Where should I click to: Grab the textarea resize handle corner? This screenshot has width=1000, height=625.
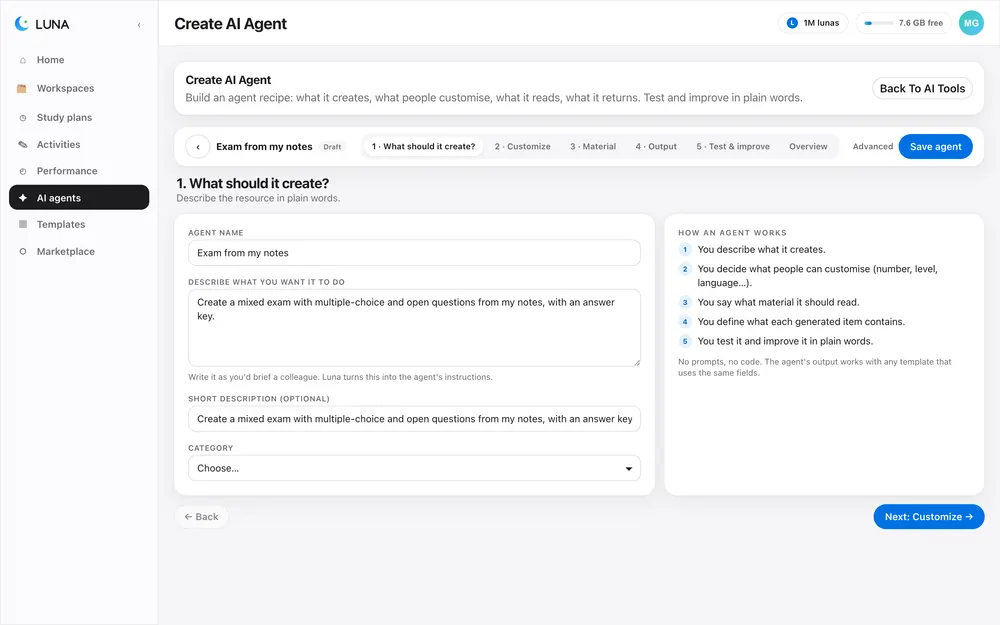636,362
